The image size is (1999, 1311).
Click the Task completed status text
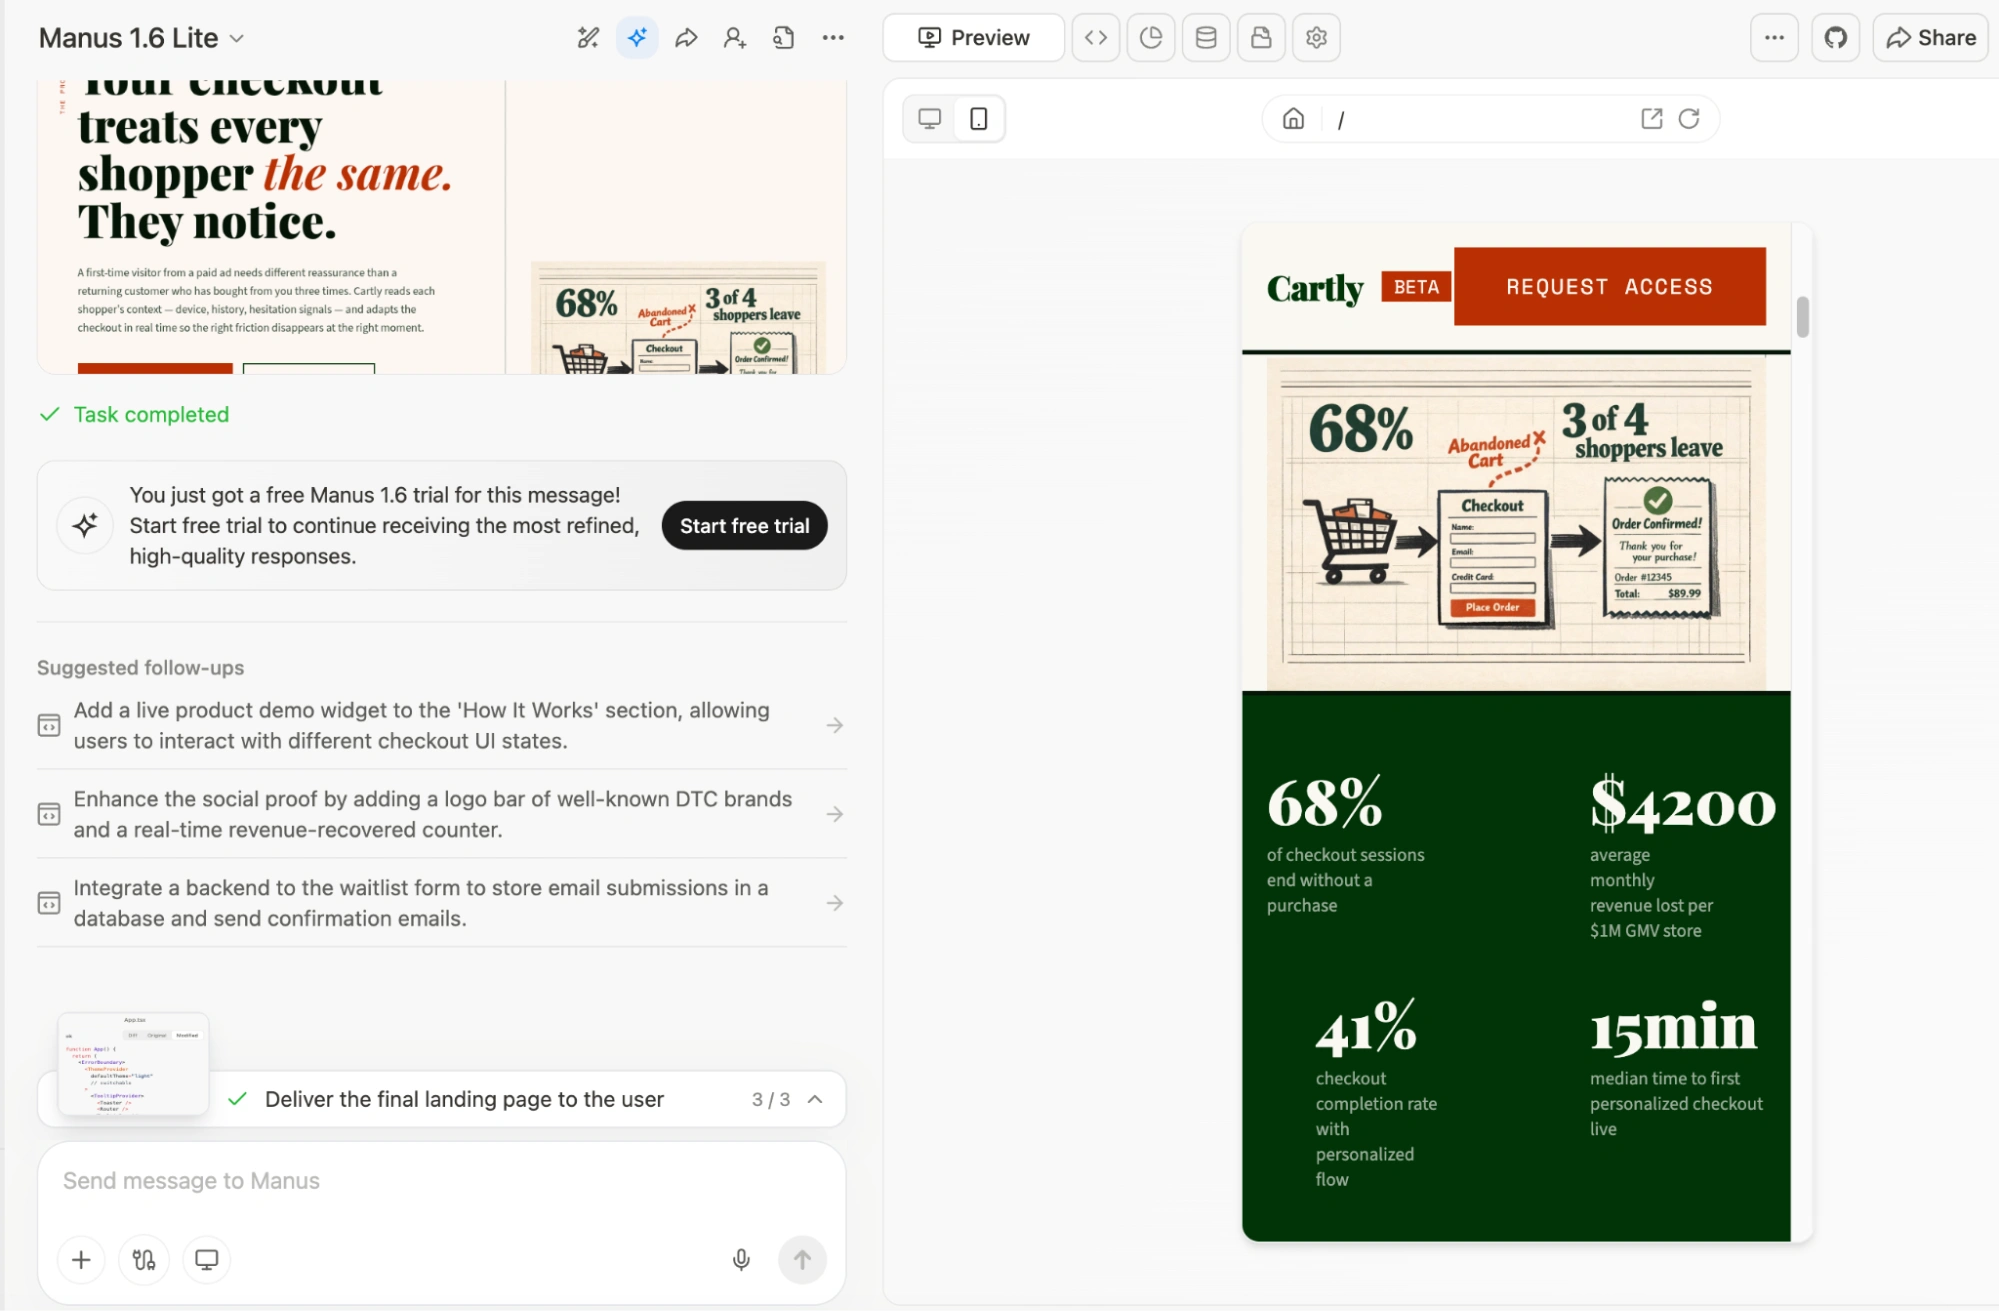[151, 414]
